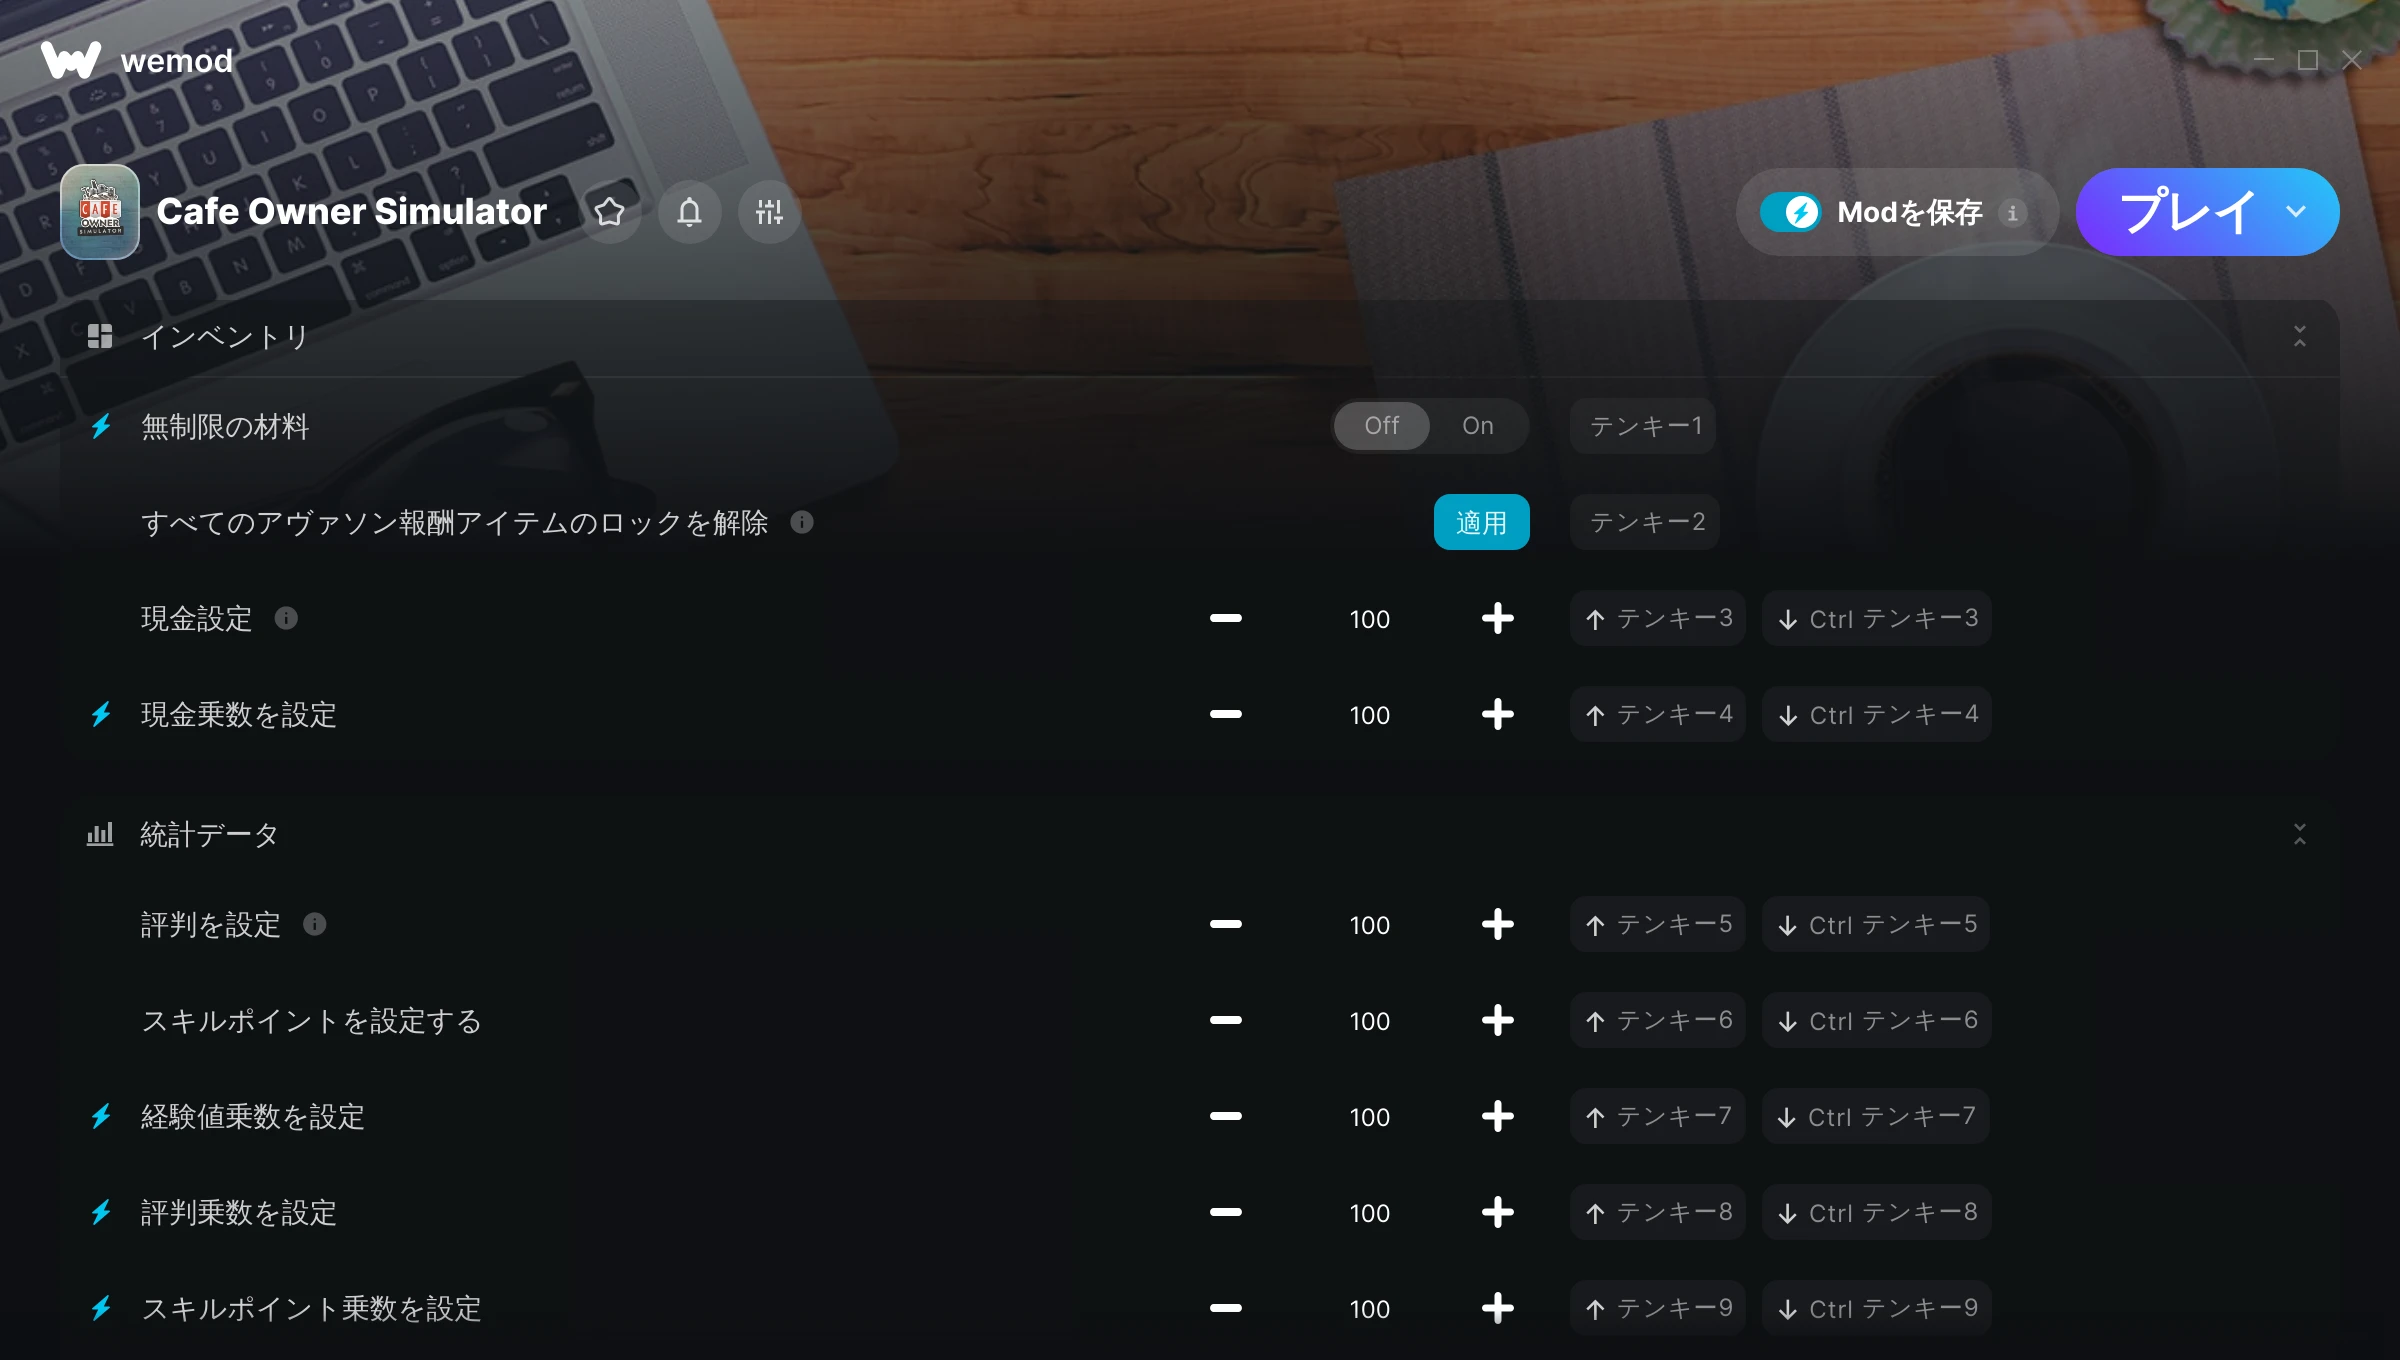The image size is (2400, 1360).
Task: Add Cafe Owner Simulator to favorites star
Action: [x=609, y=212]
